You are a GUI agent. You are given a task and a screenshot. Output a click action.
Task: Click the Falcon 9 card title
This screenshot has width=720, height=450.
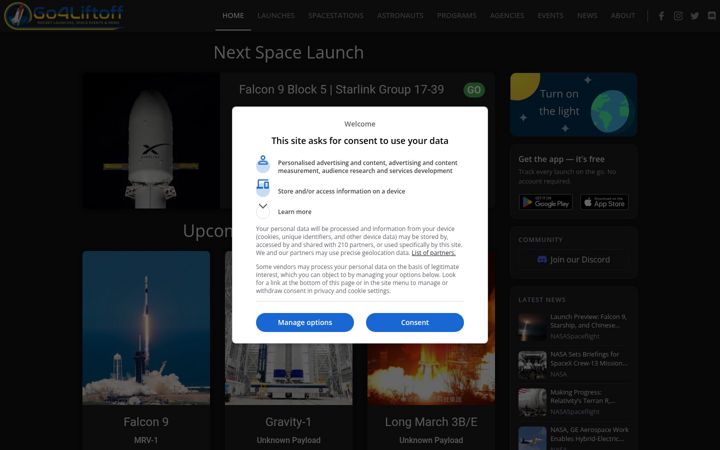[x=146, y=422]
